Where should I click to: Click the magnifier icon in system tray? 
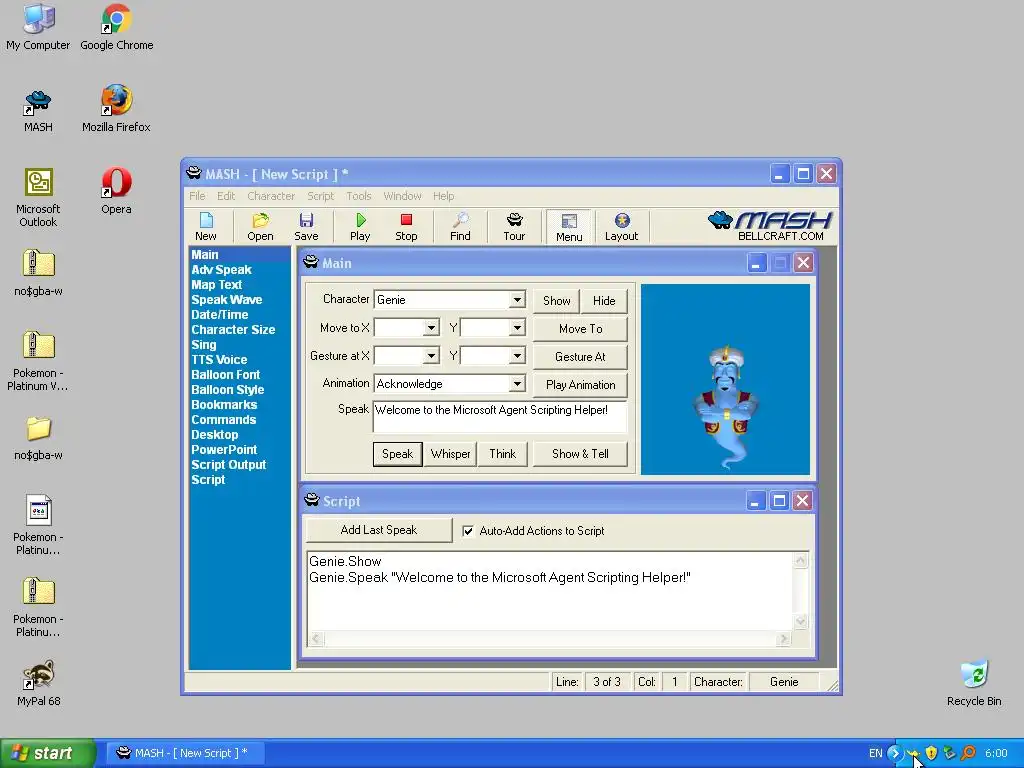(968, 753)
